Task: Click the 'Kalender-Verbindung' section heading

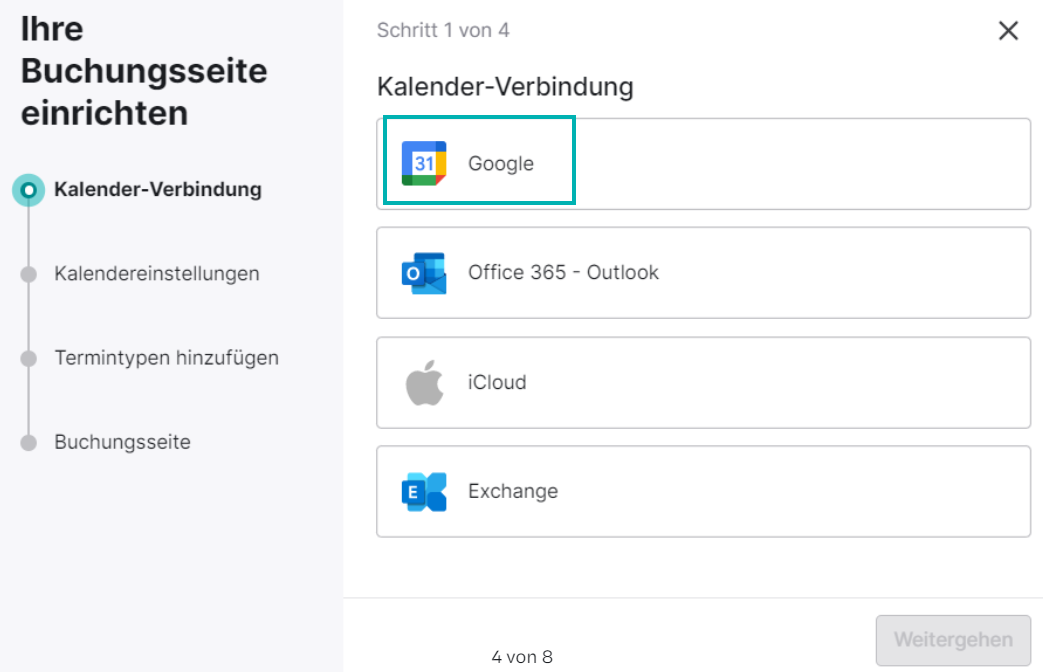Action: coord(505,86)
